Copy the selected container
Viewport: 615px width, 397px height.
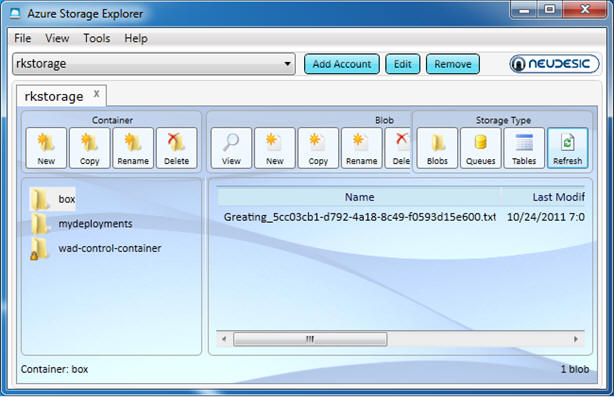point(90,148)
